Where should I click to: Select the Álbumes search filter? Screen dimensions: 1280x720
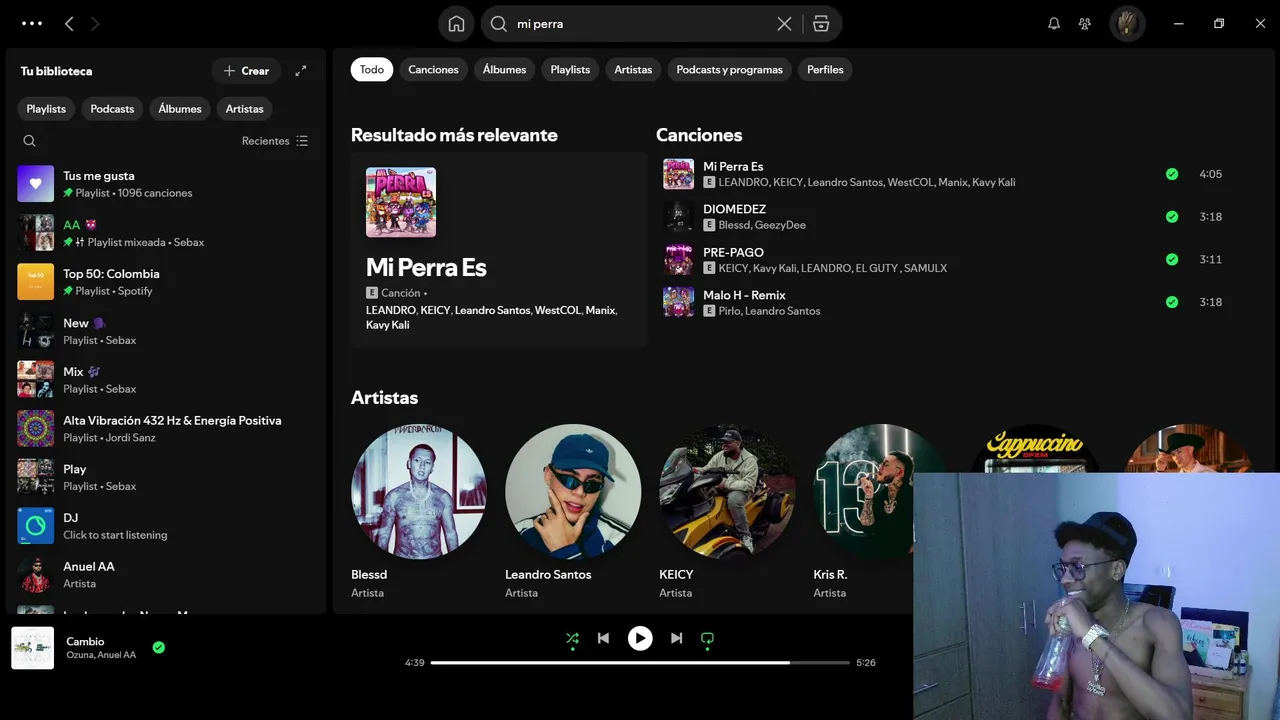click(x=504, y=69)
